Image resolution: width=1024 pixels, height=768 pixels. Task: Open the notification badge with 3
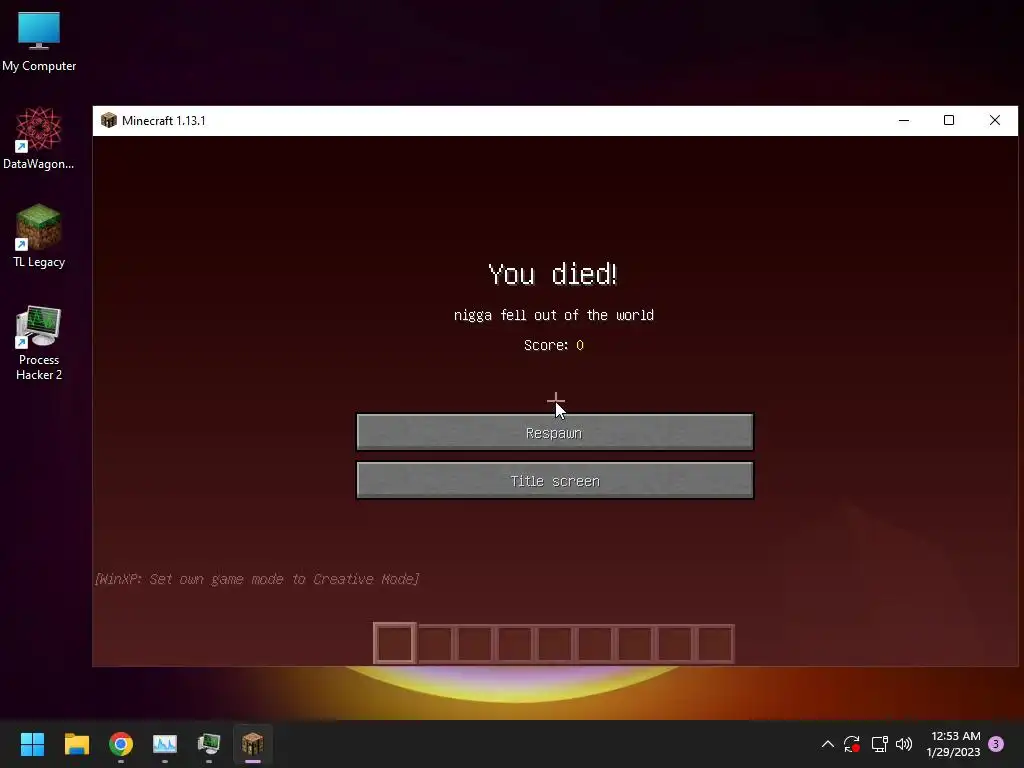click(x=996, y=744)
